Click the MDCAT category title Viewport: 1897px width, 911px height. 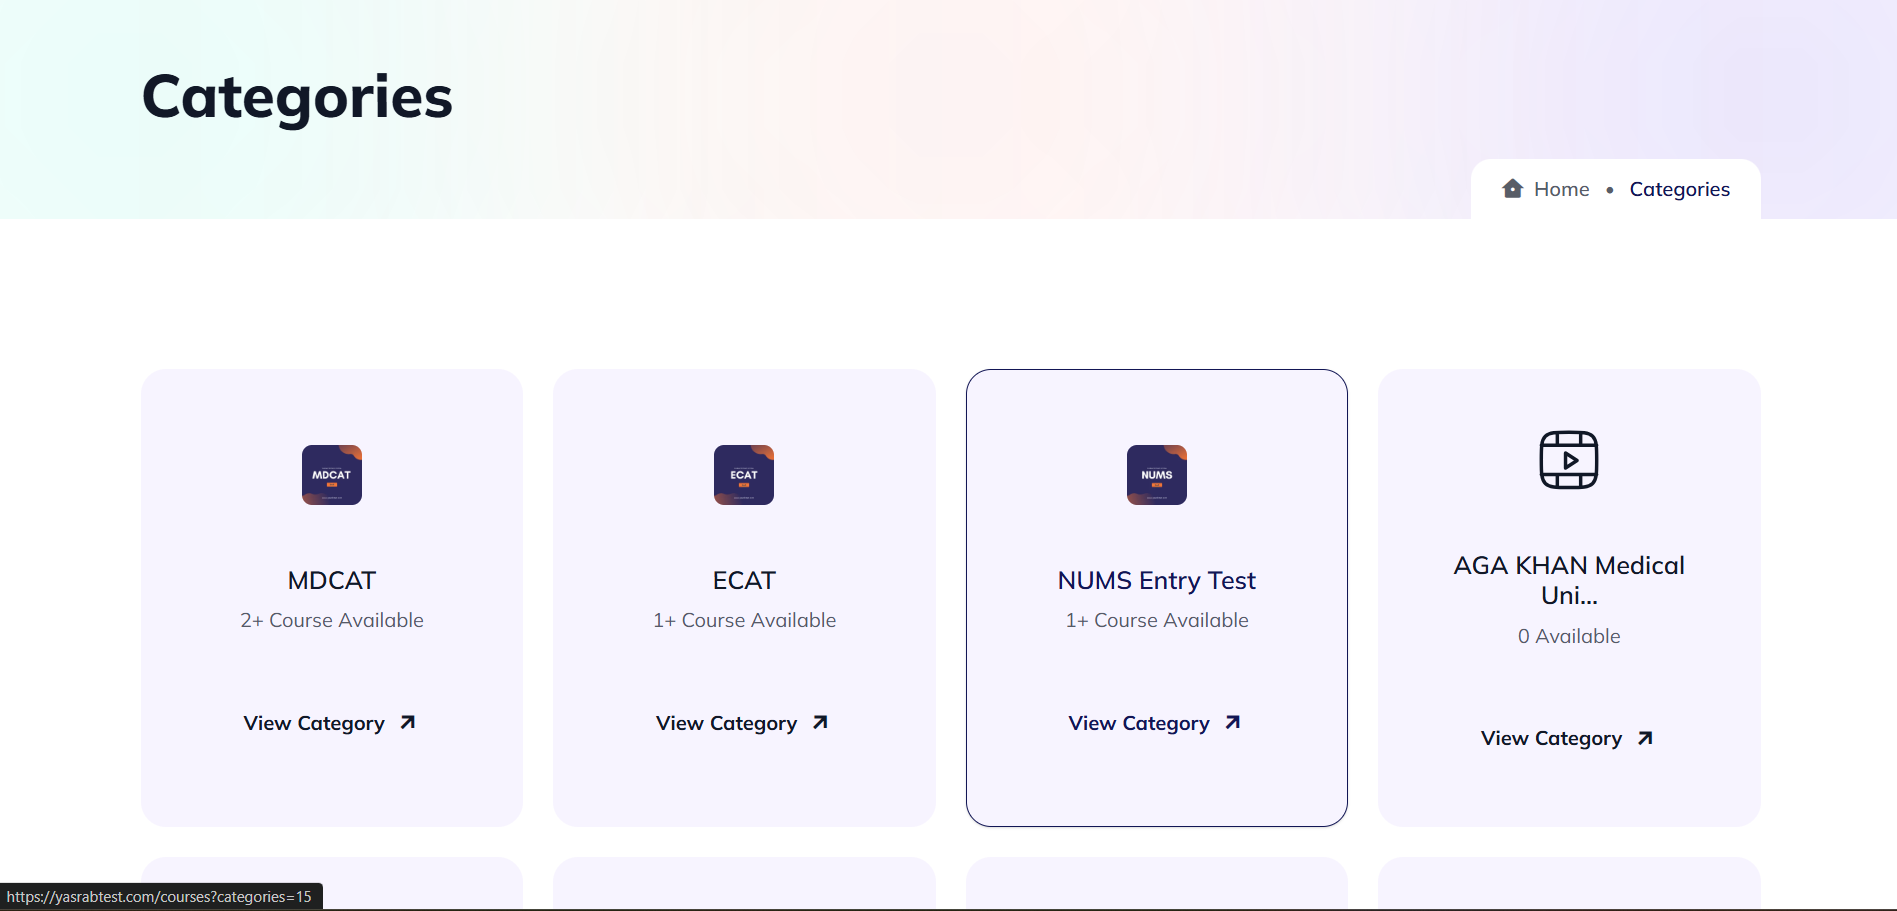pos(332,580)
